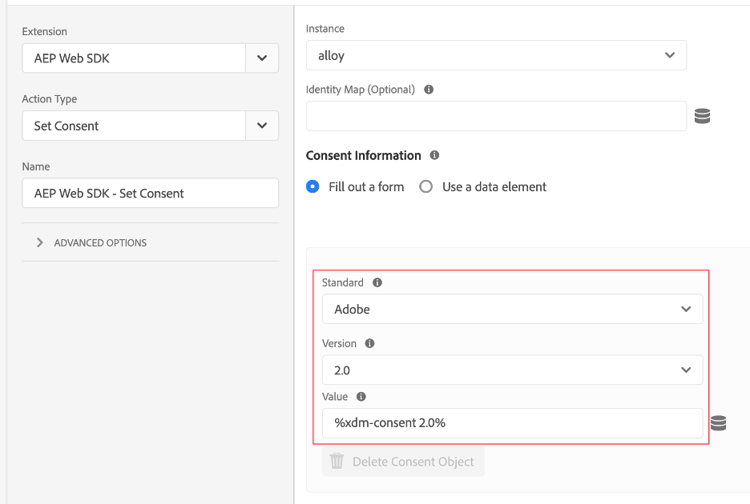This screenshot has width=750, height=504.
Task: Click the Standard field info icon
Action: tap(377, 283)
